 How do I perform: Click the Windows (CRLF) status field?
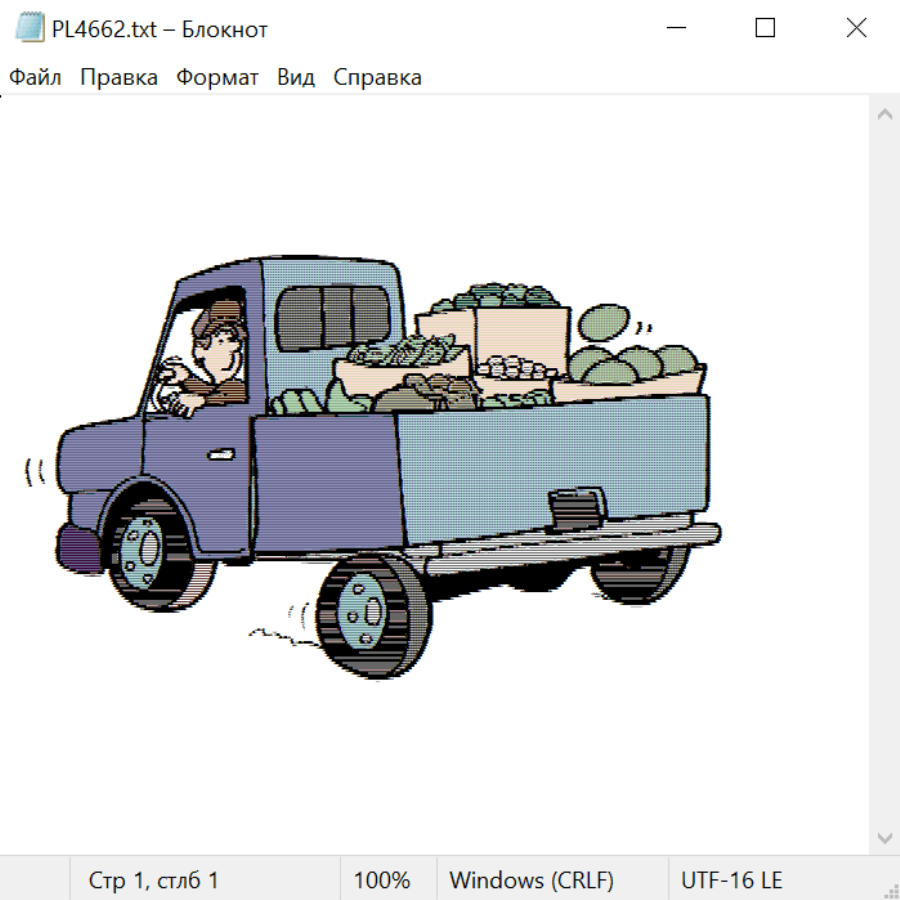coord(531,881)
